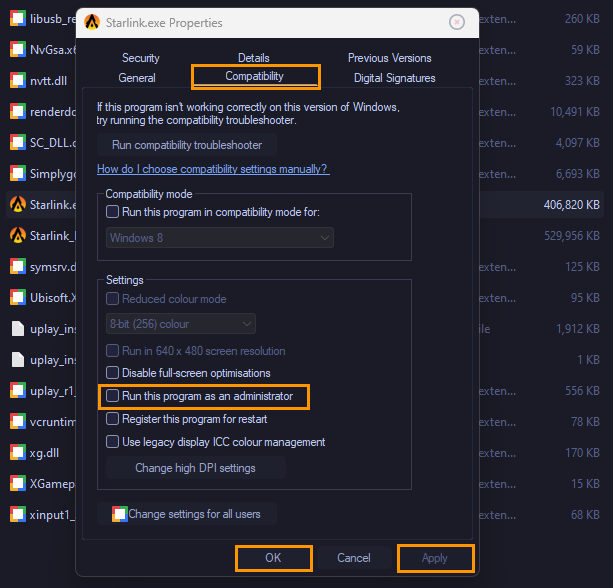Click the 323 KB size value
The image size is (613, 588).
[582, 81]
